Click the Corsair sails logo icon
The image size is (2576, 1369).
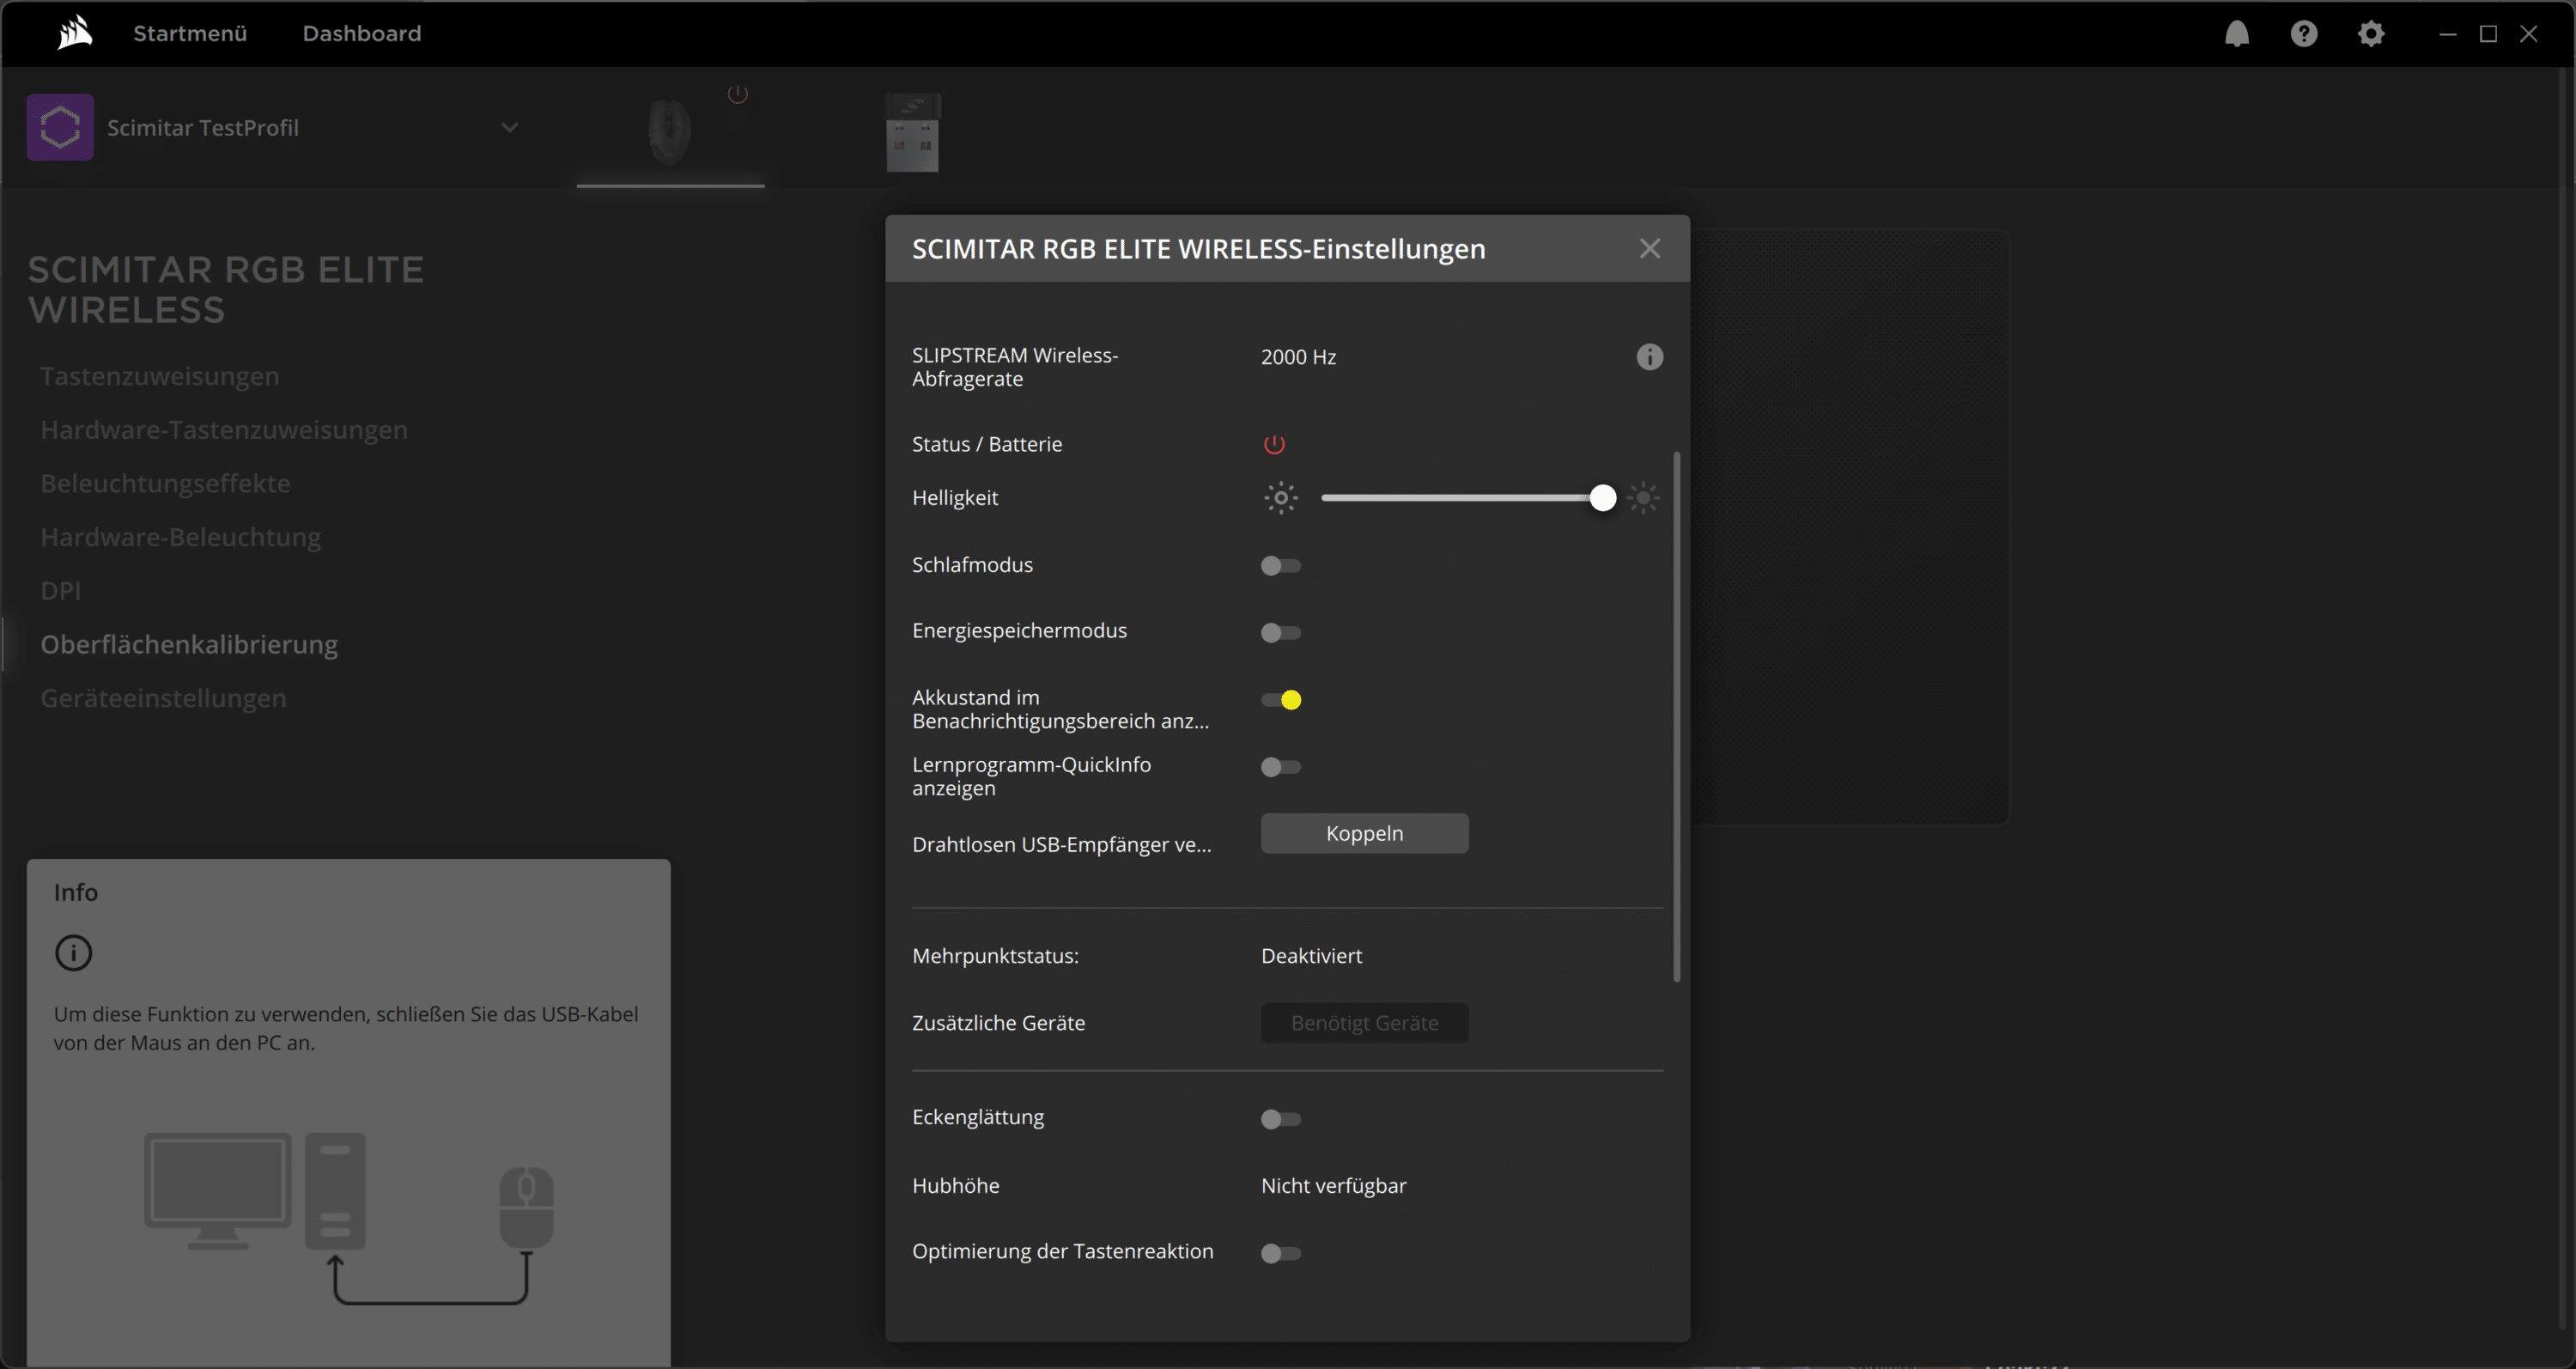pyautogui.click(x=75, y=33)
